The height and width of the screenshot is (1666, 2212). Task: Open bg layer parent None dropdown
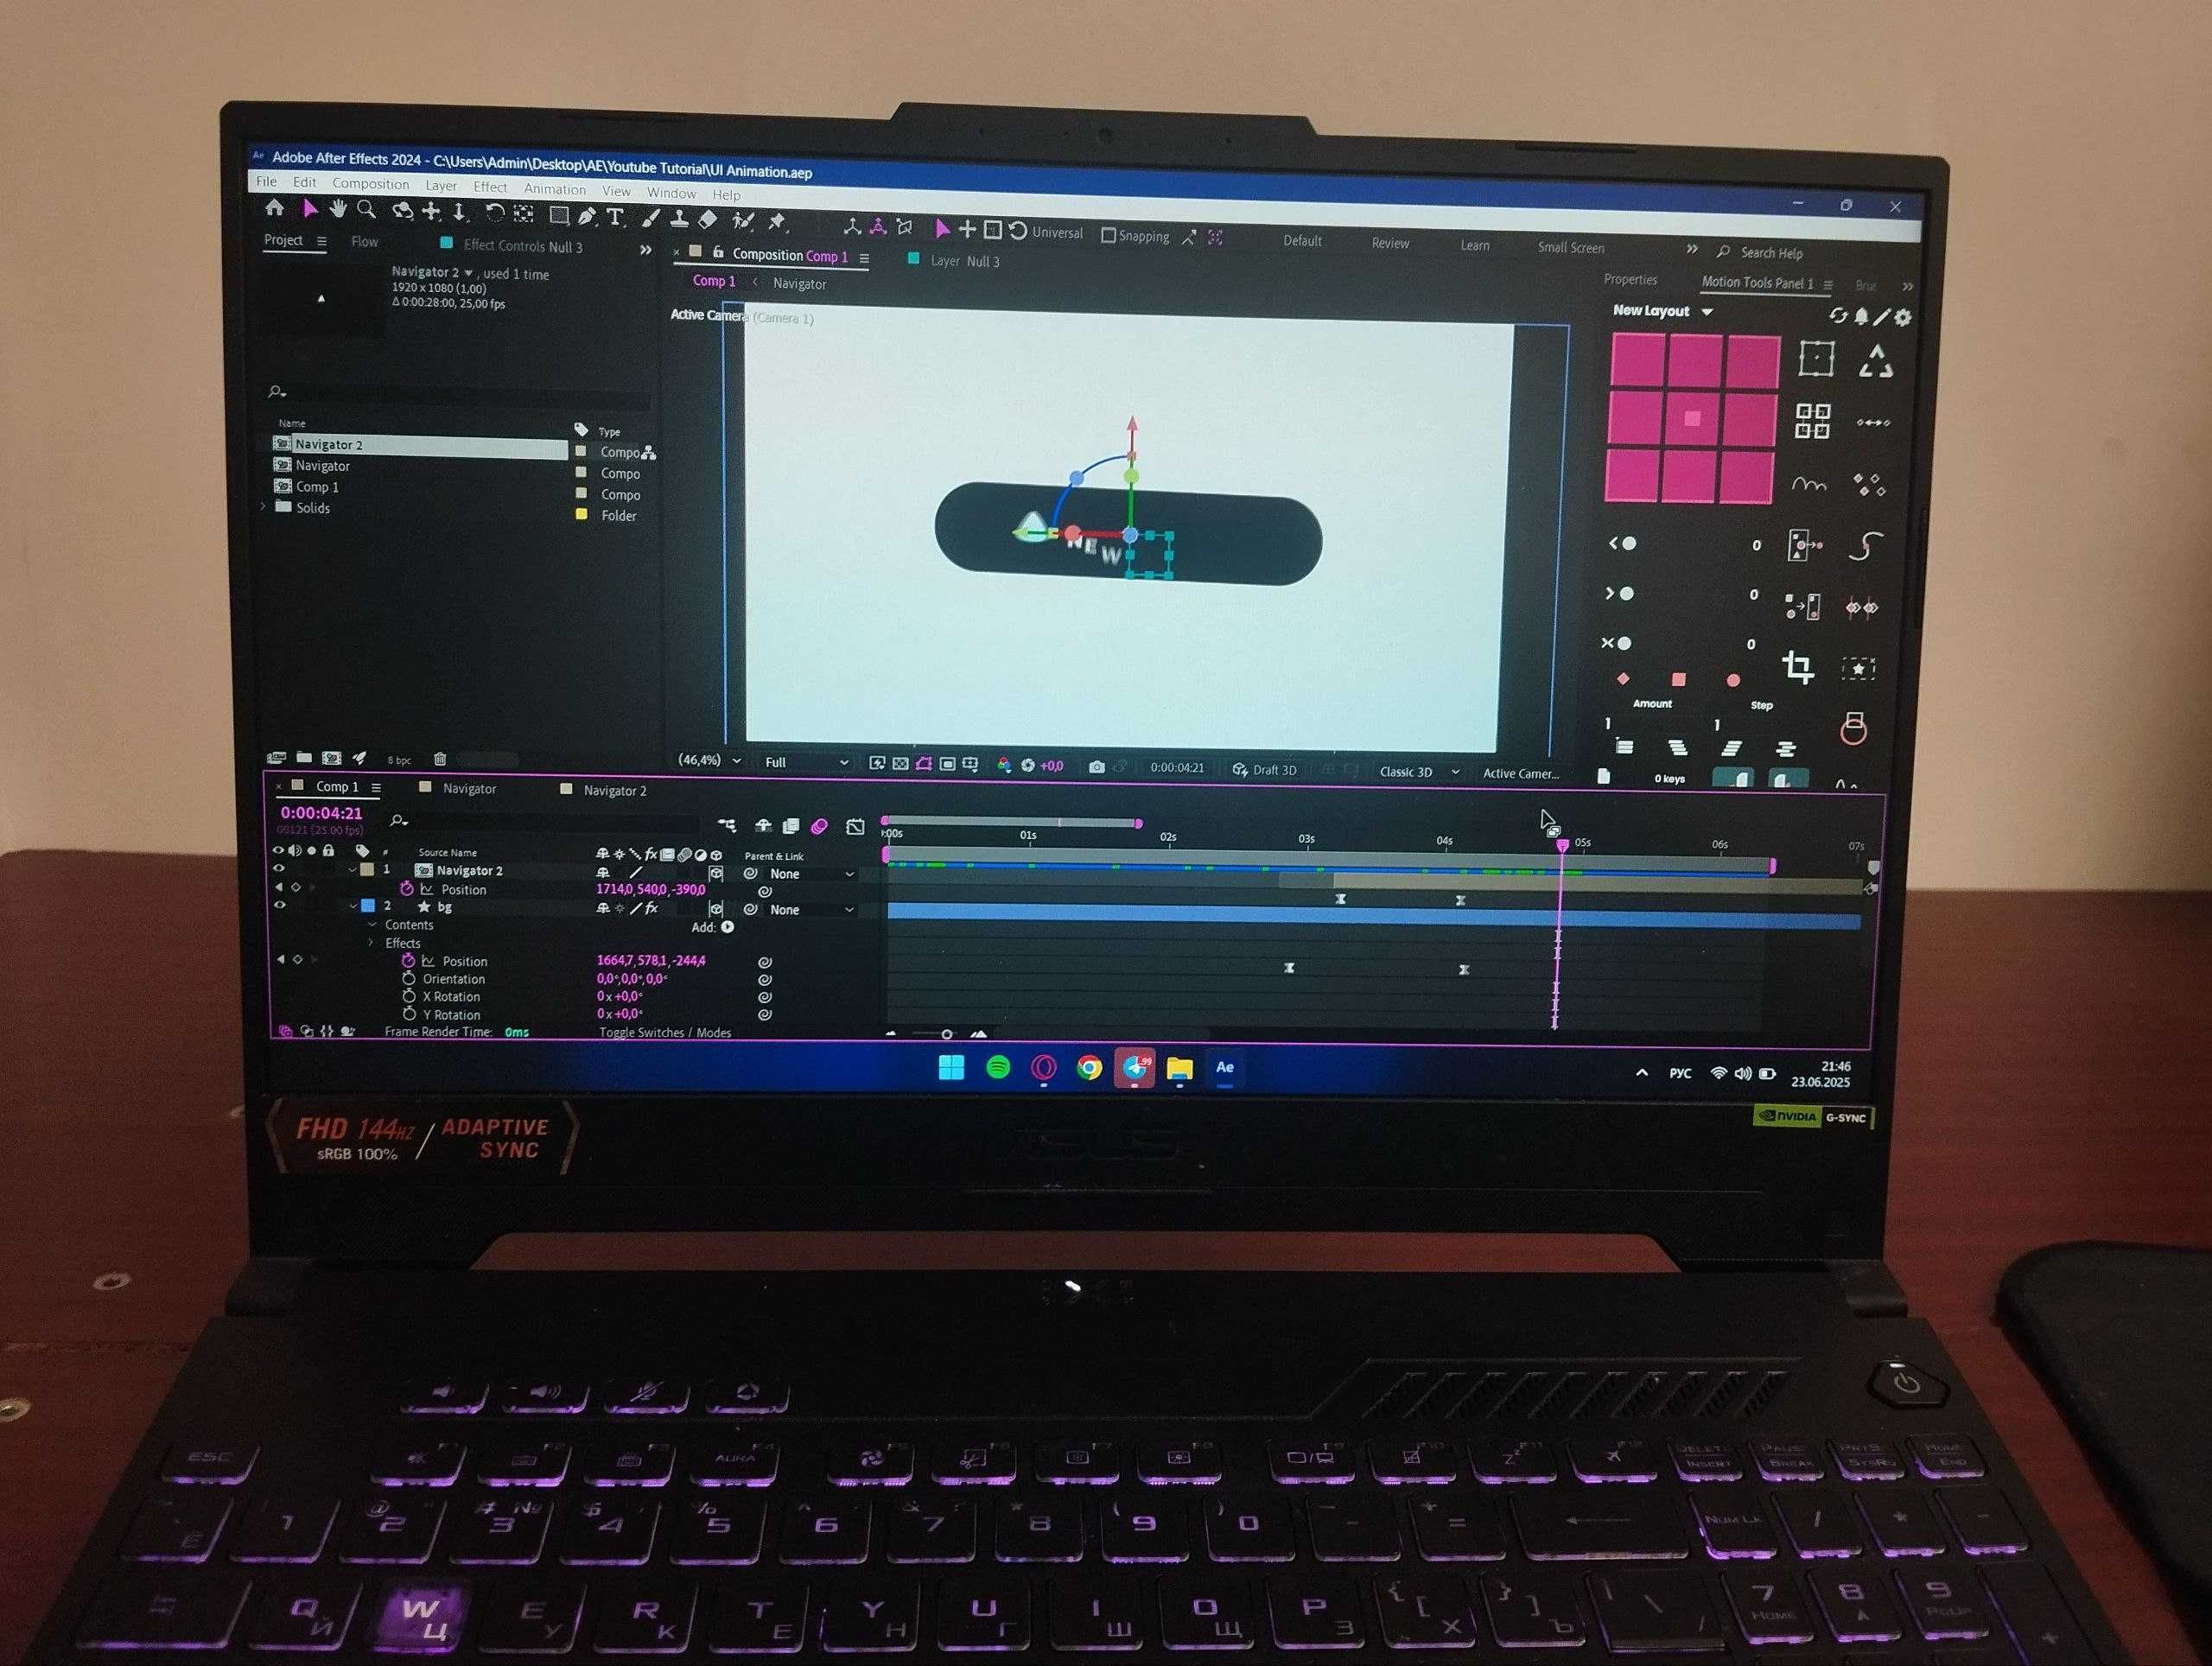click(812, 909)
